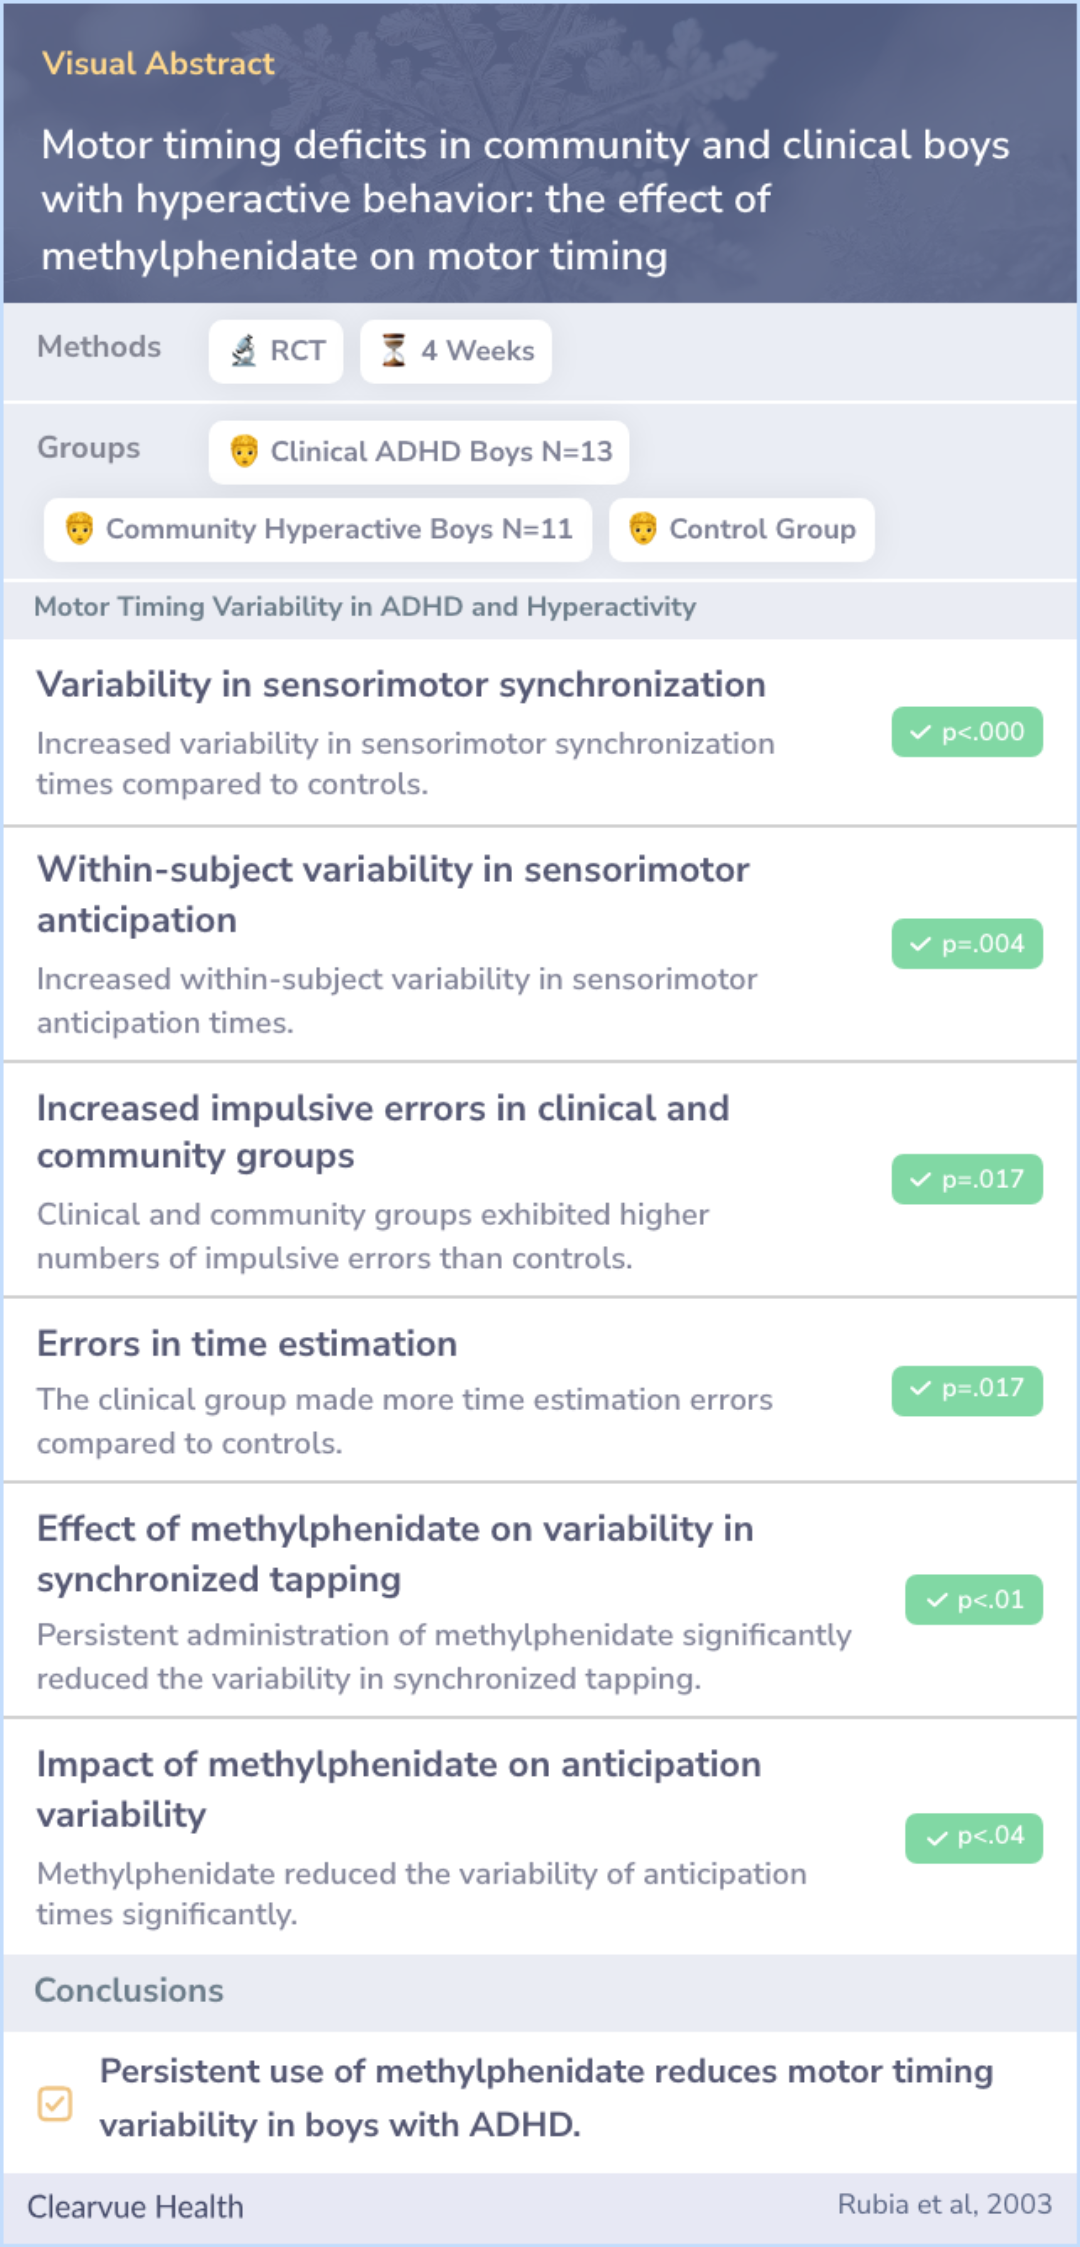This screenshot has height=2247, width=1080.
Task: Click the Conclusions section header
Action: click(x=129, y=1990)
